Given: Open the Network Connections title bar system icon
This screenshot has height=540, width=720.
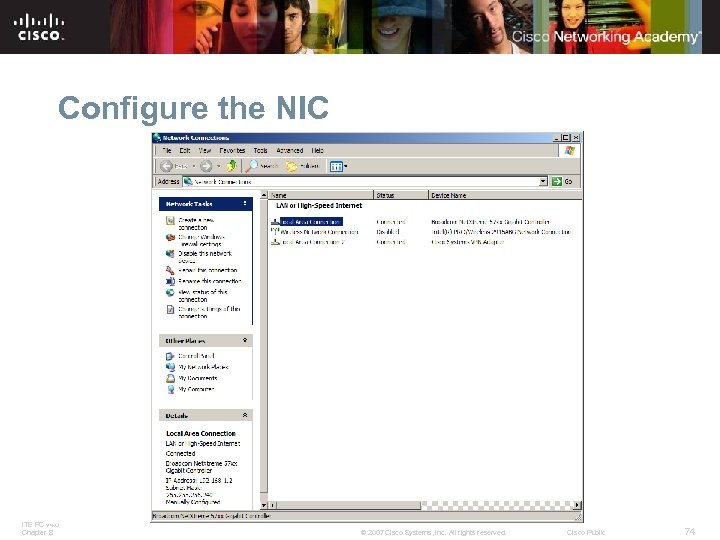Looking at the screenshot, I should coord(157,137).
